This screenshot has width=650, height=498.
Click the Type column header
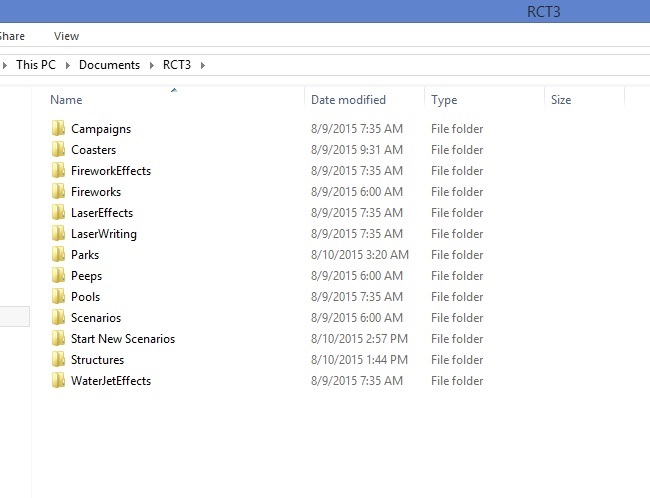pyautogui.click(x=444, y=100)
